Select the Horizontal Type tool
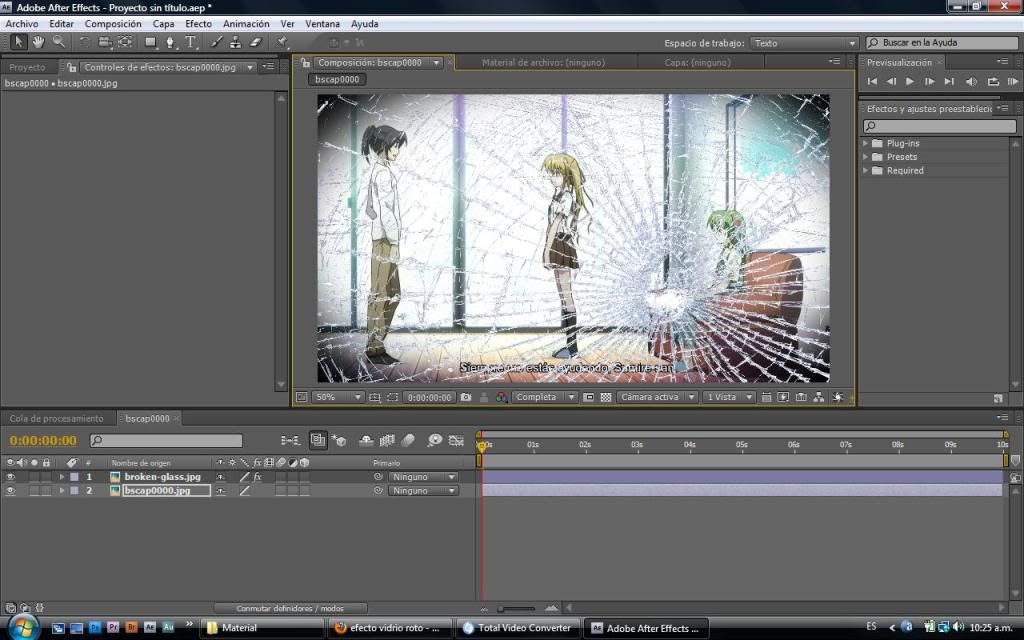1024x640 pixels. pyautogui.click(x=191, y=42)
